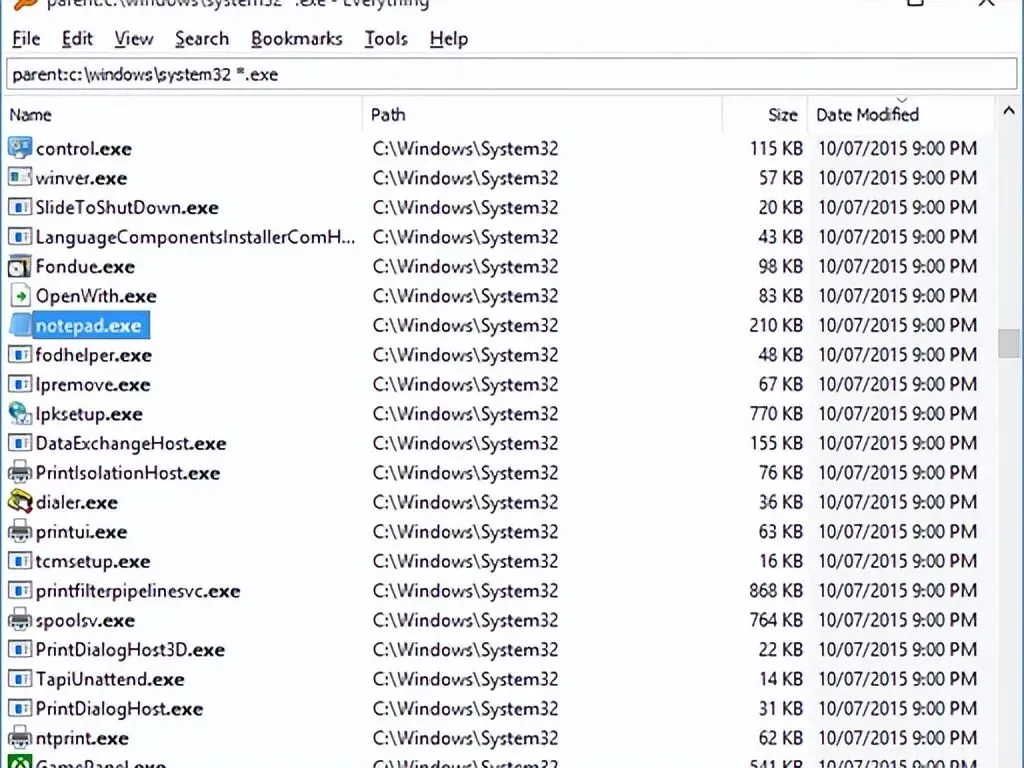Select the lpksetup.exe file name
The height and width of the screenshot is (768, 1024).
tap(89, 413)
